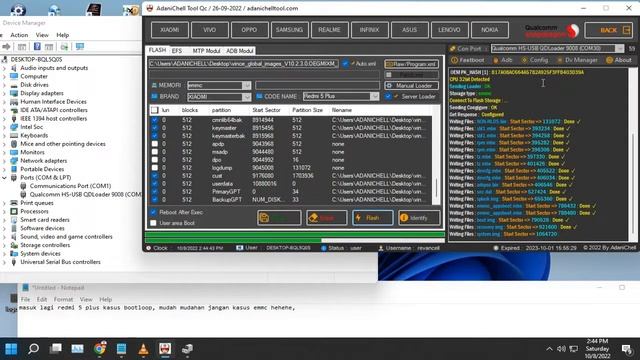Screen dimensions: 640x360
Task: Uncheck the keymaster partition row
Action: (155, 128)
